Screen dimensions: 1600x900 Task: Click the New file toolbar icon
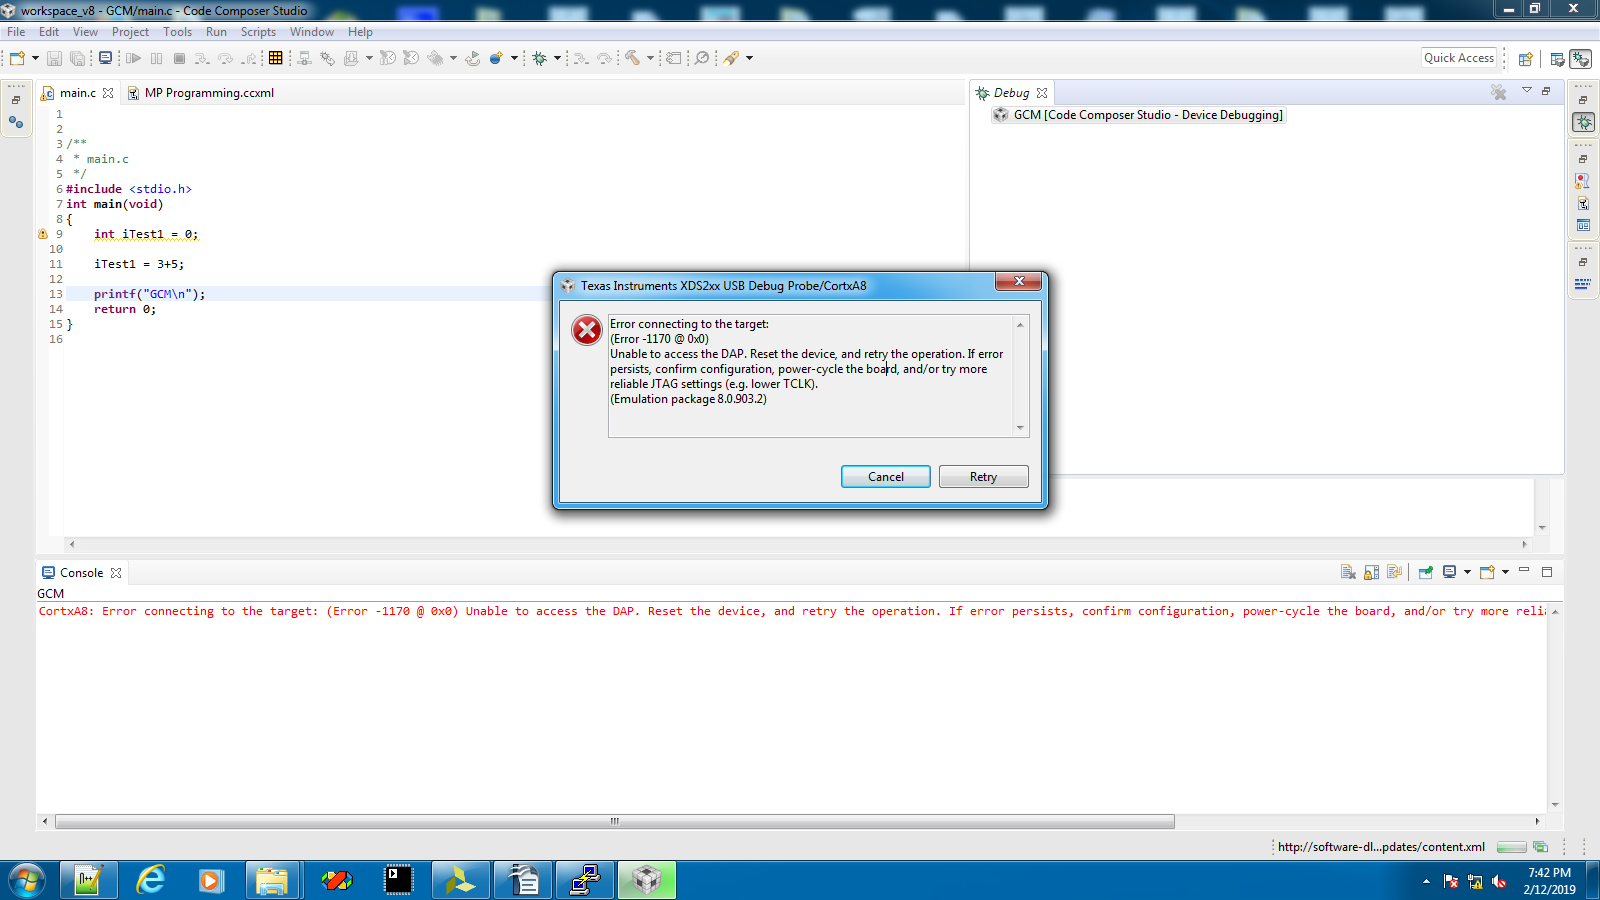click(x=17, y=58)
